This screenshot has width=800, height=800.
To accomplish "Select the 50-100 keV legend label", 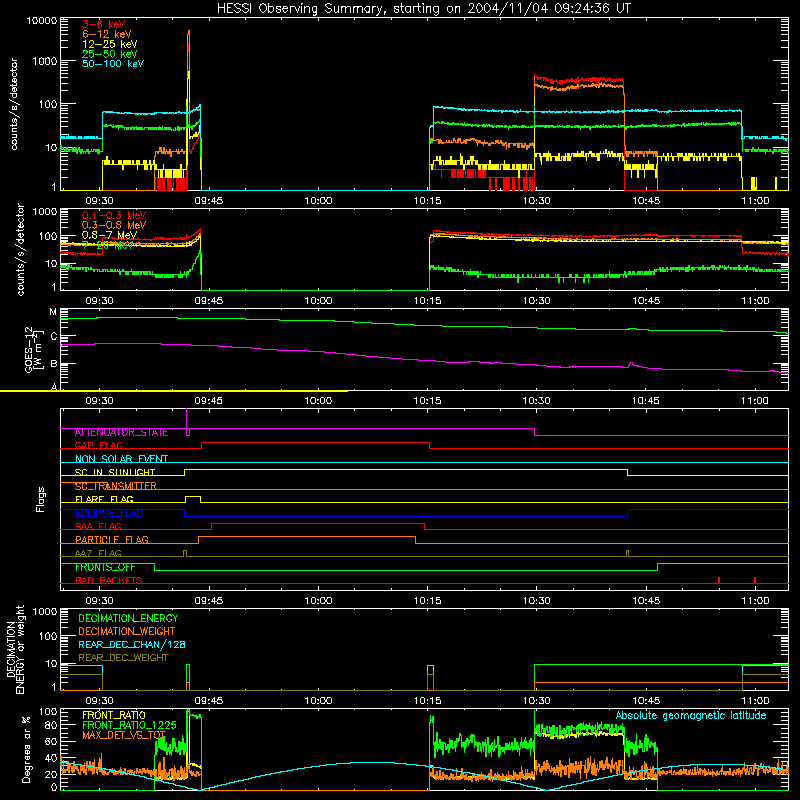I will coord(113,64).
